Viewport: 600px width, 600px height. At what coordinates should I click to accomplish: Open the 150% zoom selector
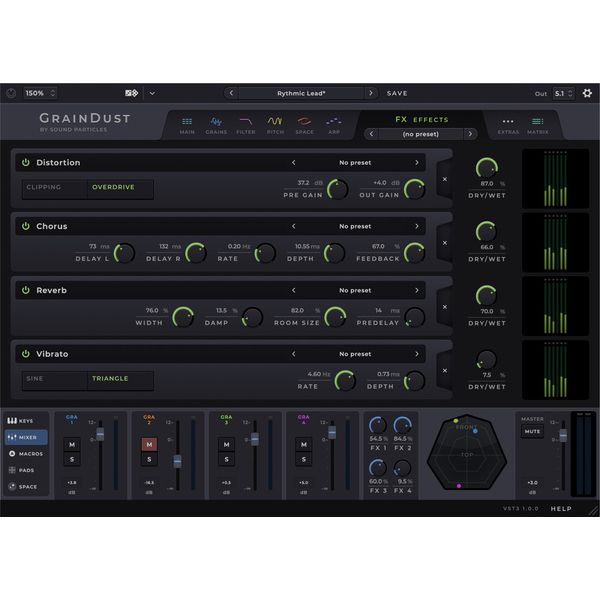pos(40,93)
